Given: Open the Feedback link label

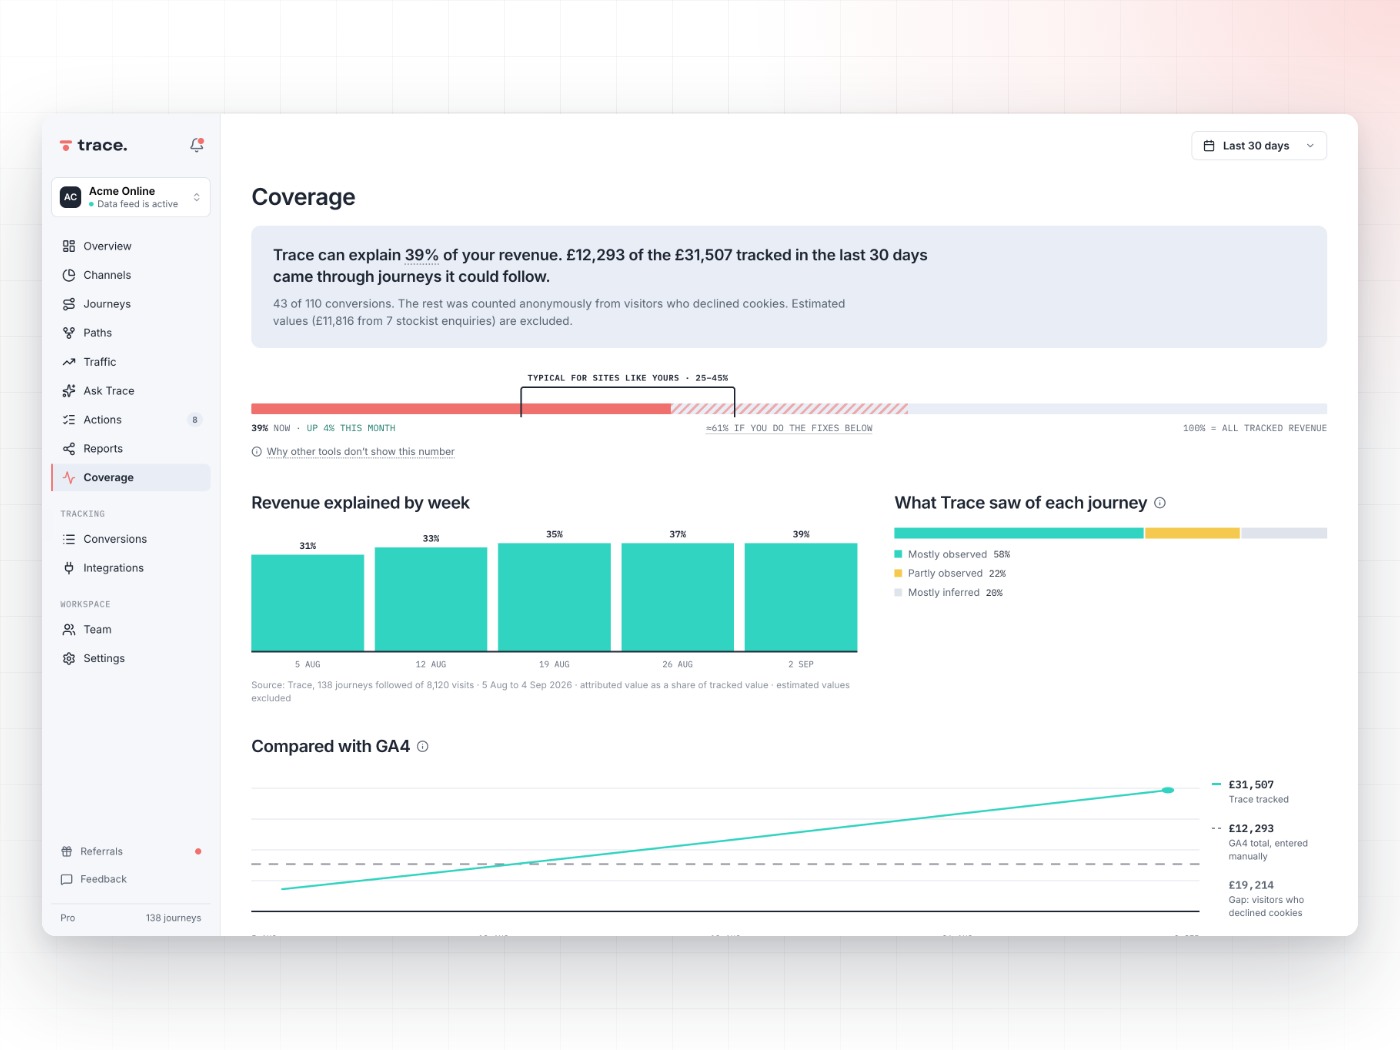Looking at the screenshot, I should (x=103, y=880).
